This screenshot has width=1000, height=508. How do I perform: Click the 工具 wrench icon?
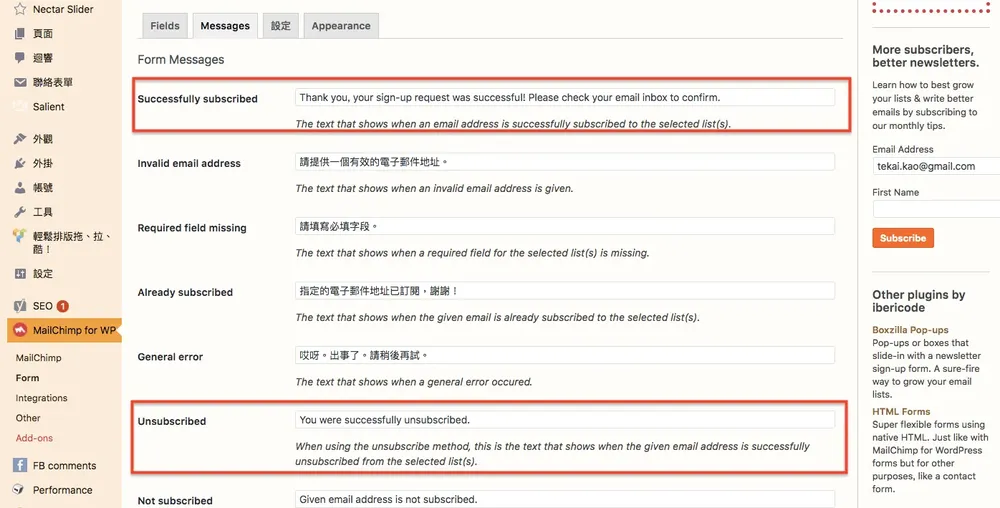coord(20,212)
